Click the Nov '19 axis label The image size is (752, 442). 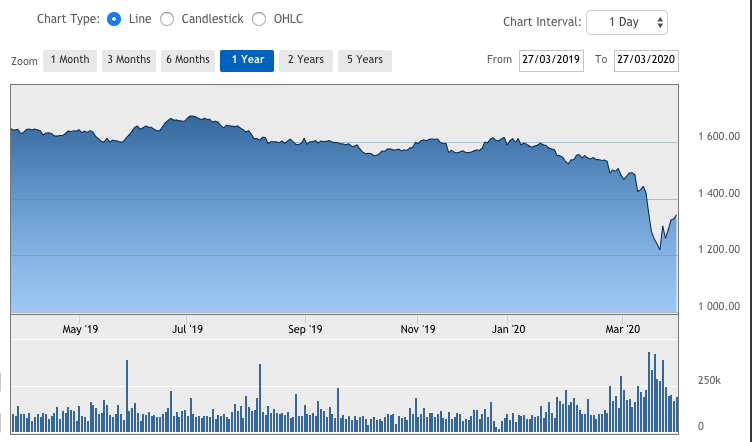418,329
